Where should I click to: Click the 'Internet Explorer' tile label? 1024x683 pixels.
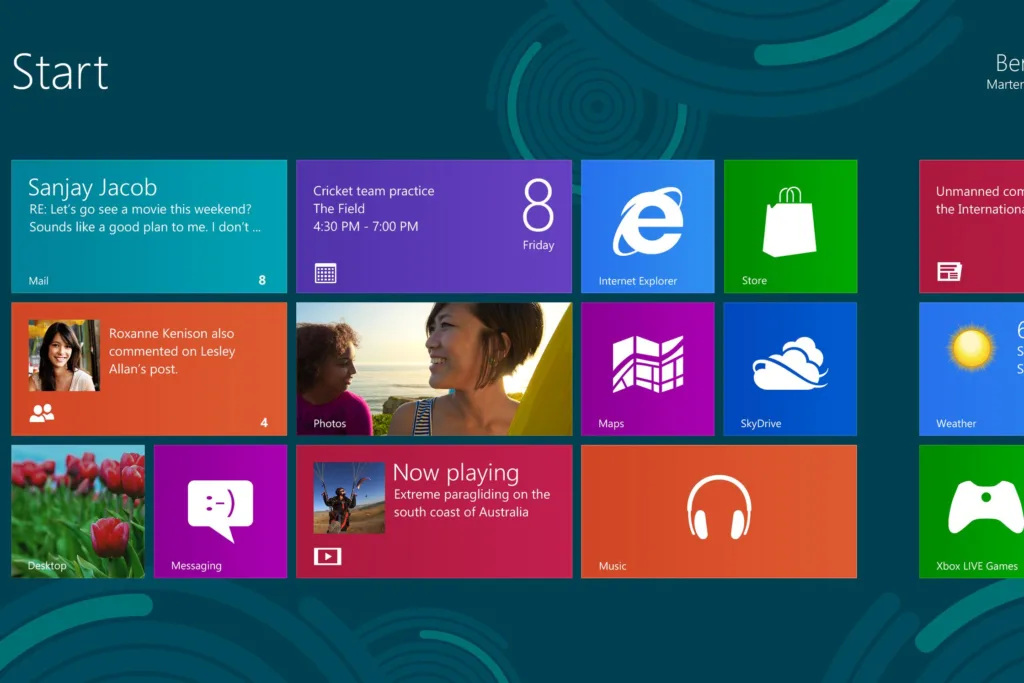[x=637, y=281]
